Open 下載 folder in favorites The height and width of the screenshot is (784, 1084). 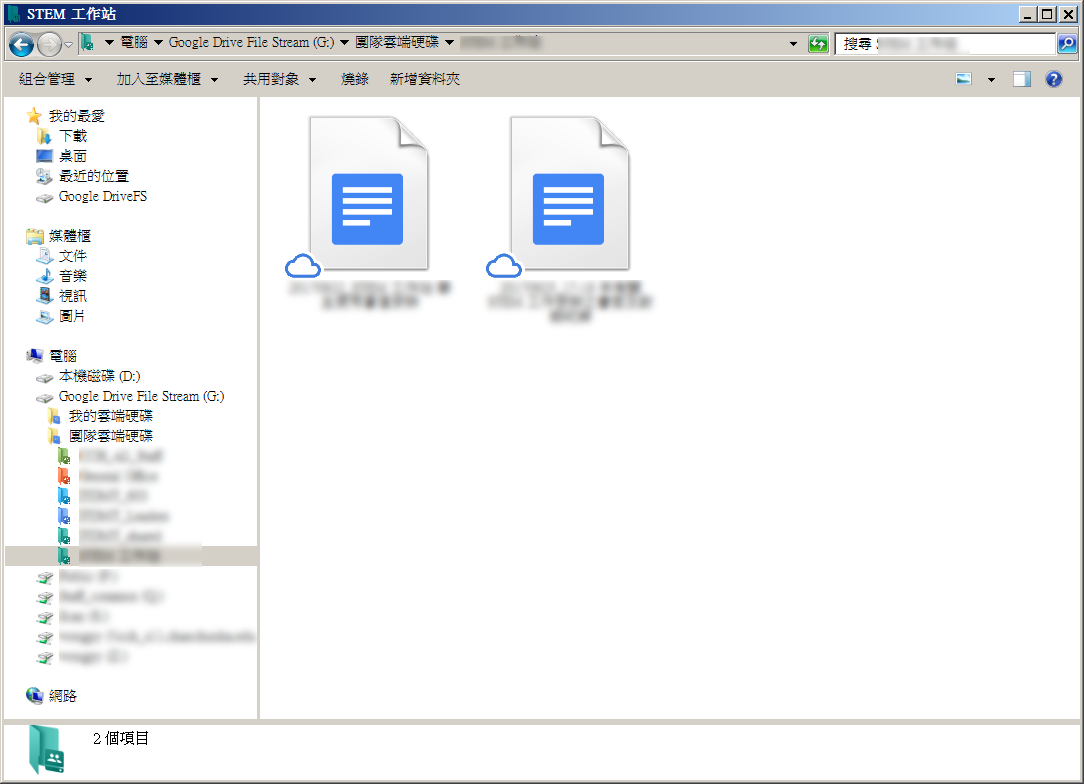72,136
